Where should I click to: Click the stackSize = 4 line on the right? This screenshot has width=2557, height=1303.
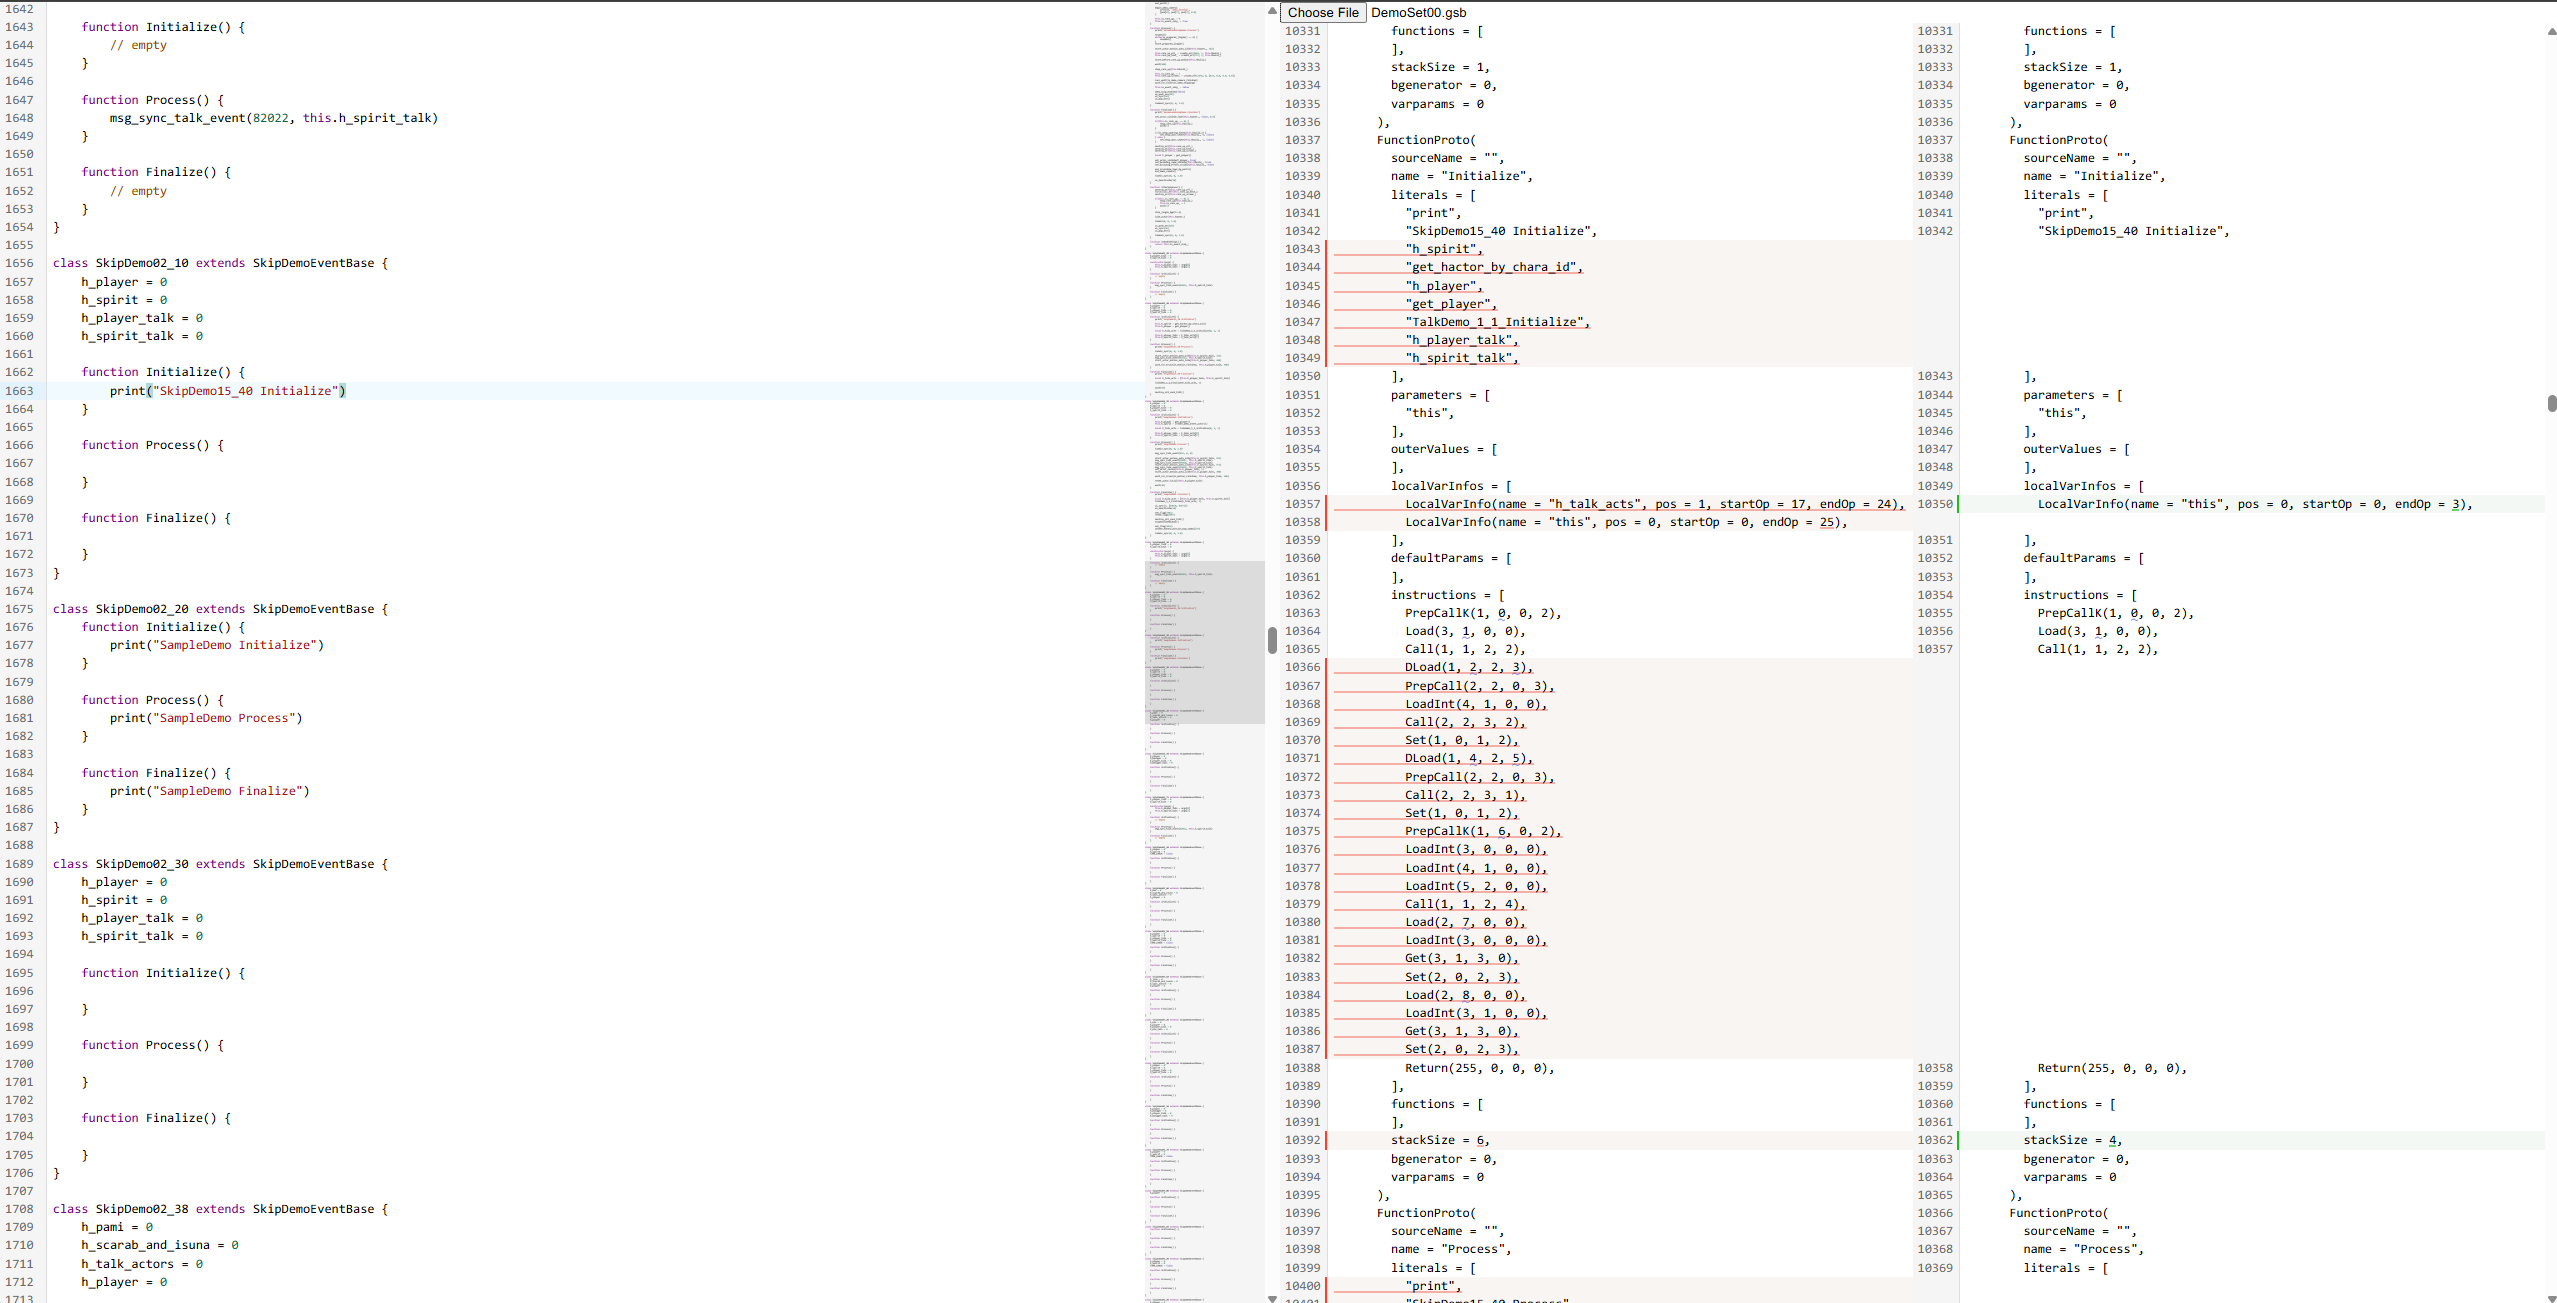(2072, 1140)
